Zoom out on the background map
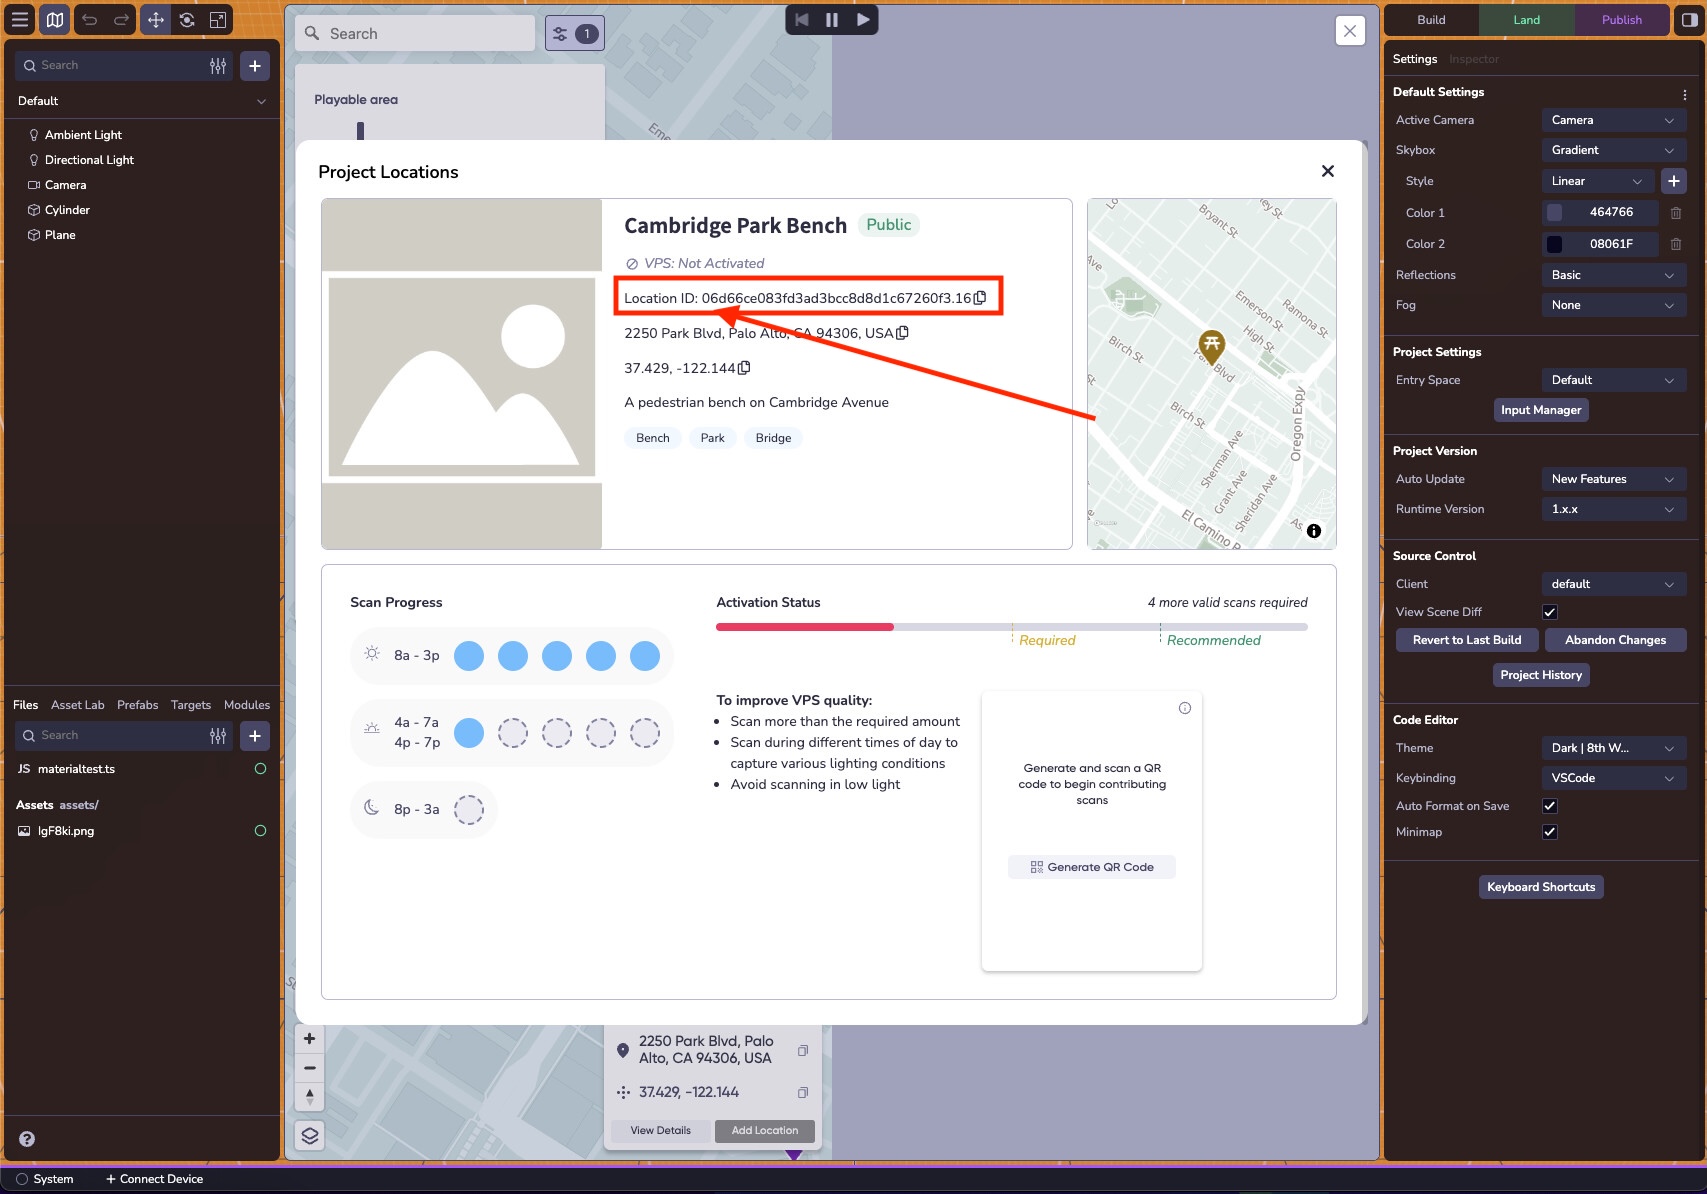This screenshot has width=1707, height=1194. (x=310, y=1068)
